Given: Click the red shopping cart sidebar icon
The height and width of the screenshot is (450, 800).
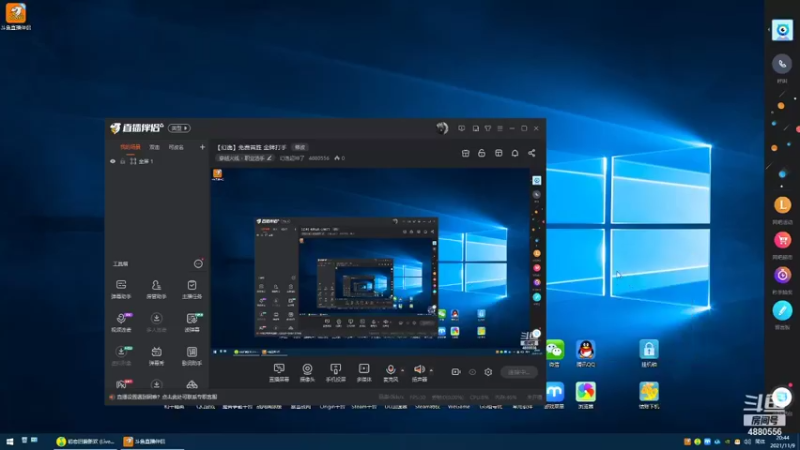Looking at the screenshot, I should click(x=782, y=240).
